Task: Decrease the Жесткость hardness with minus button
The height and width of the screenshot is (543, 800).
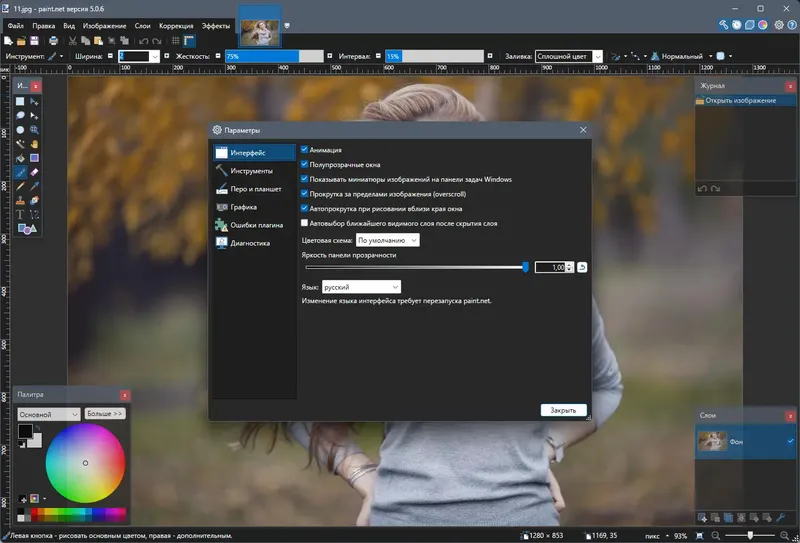Action: coord(218,56)
